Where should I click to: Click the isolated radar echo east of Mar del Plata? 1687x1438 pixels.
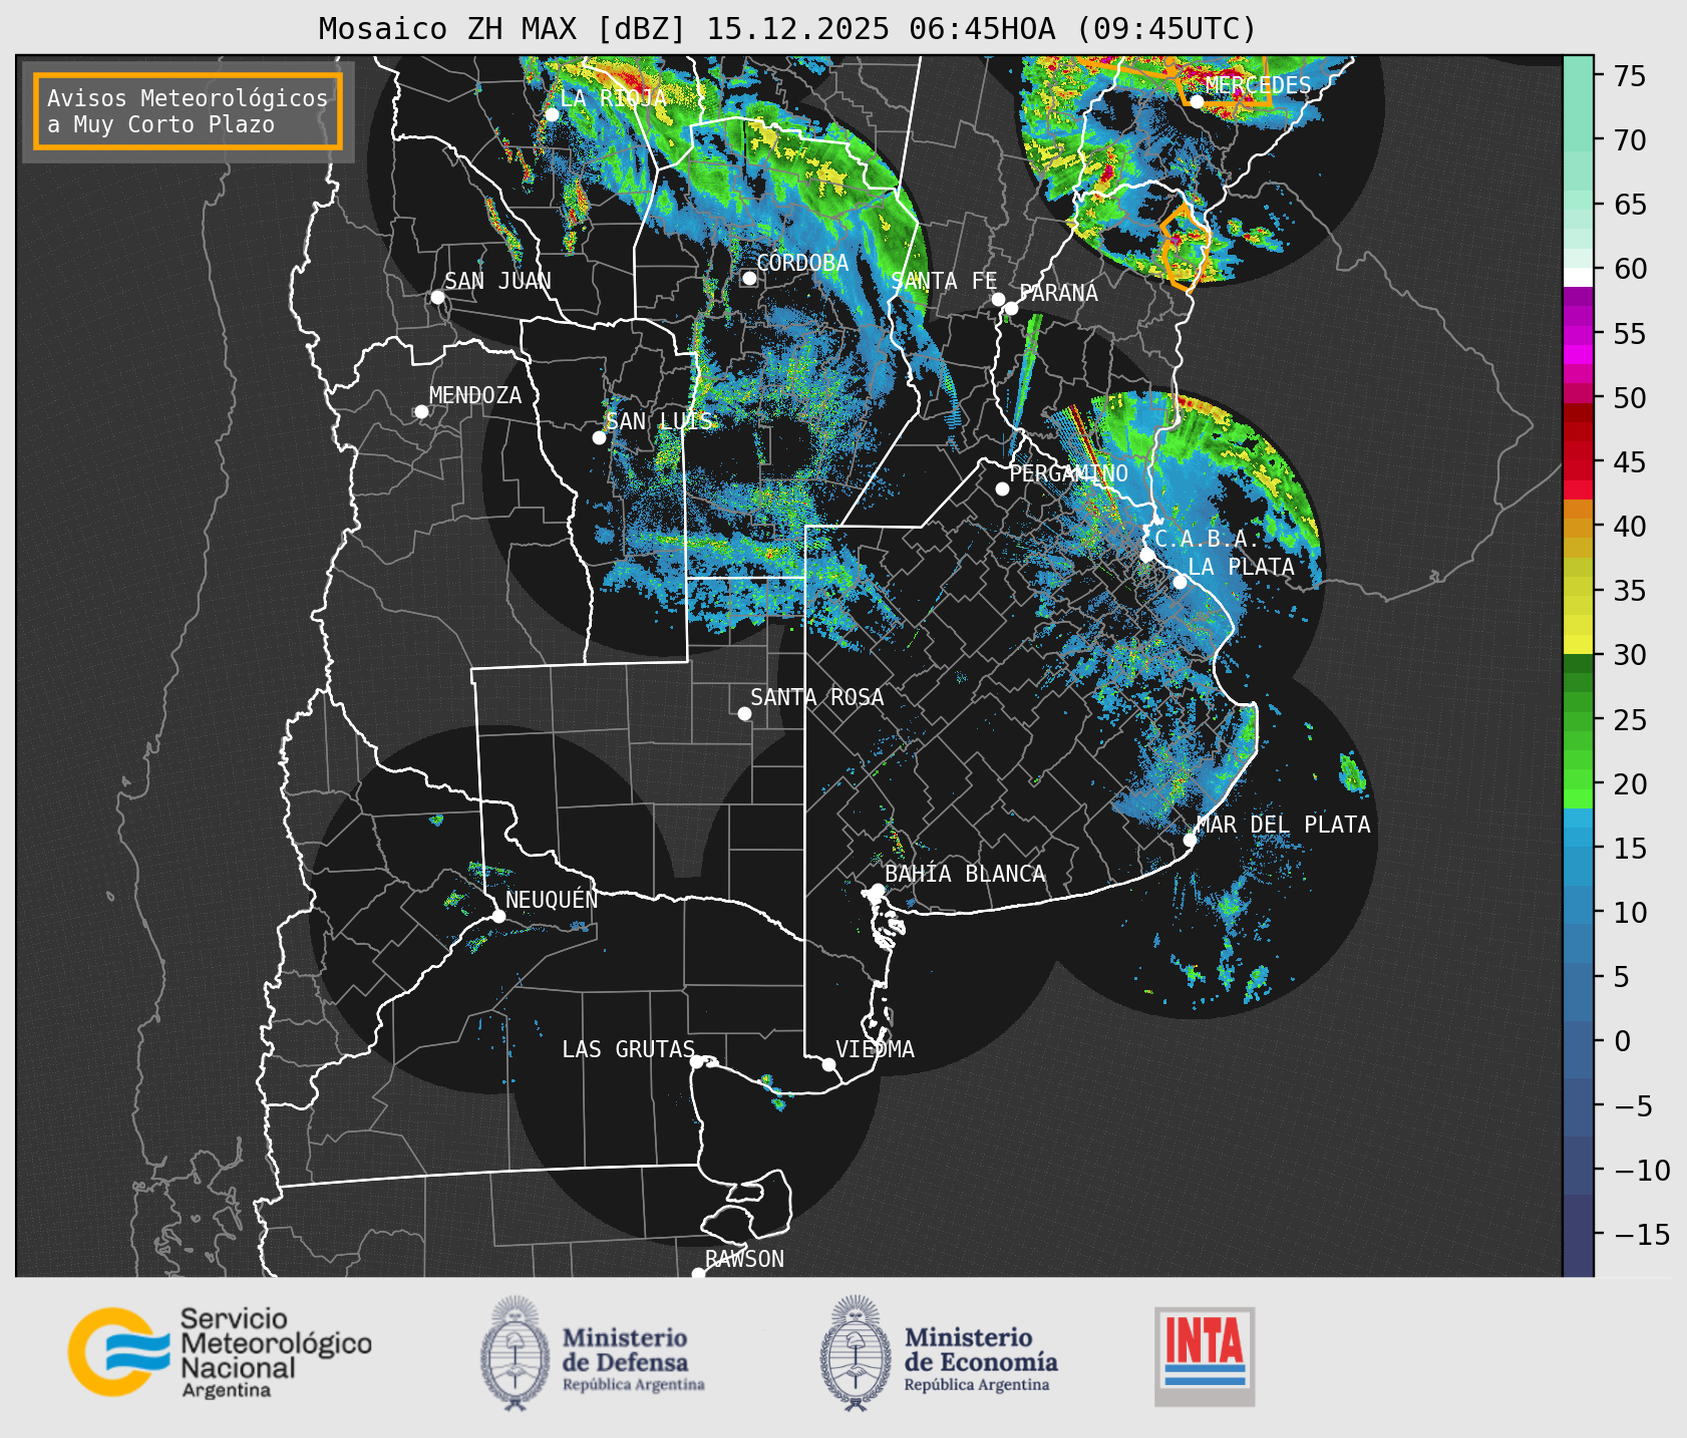[x=1352, y=772]
